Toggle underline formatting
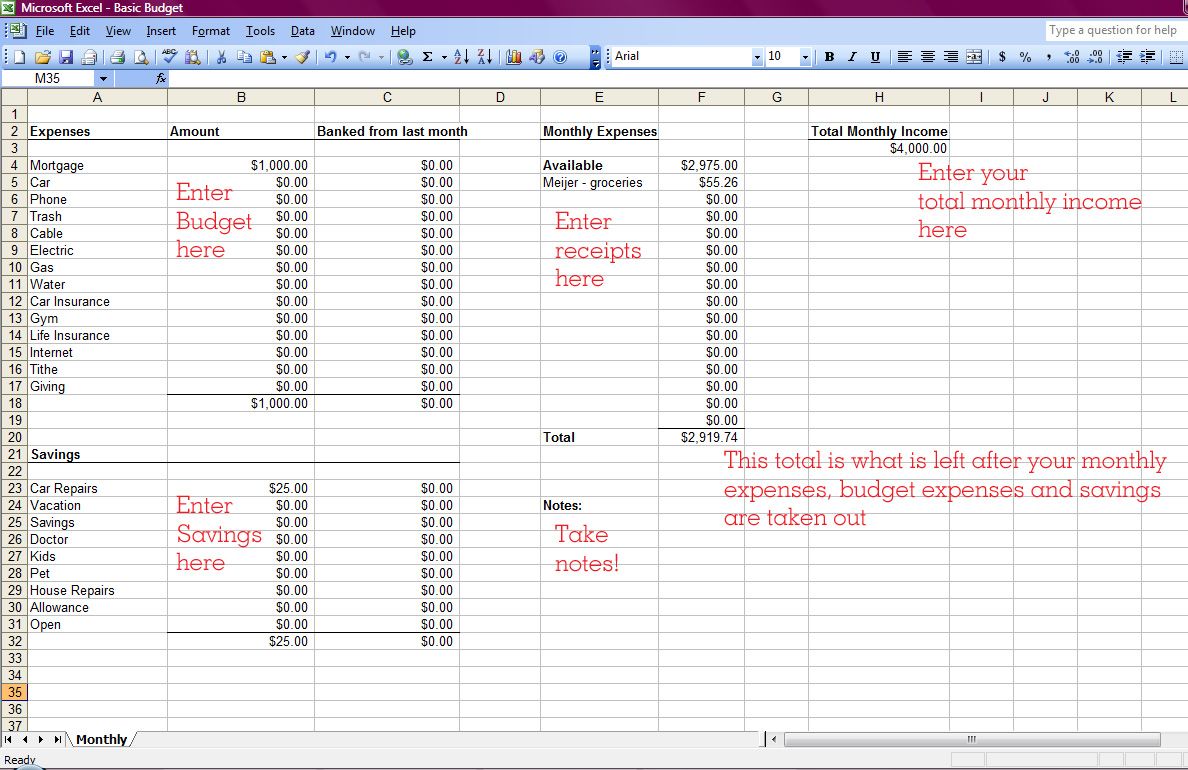Viewport: 1188px width, 770px height. pos(875,57)
